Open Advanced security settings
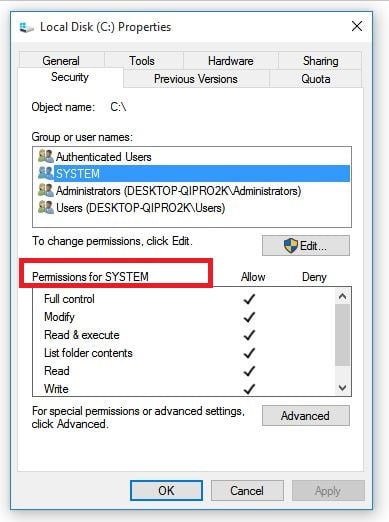The height and width of the screenshot is (522, 389). coord(306,416)
